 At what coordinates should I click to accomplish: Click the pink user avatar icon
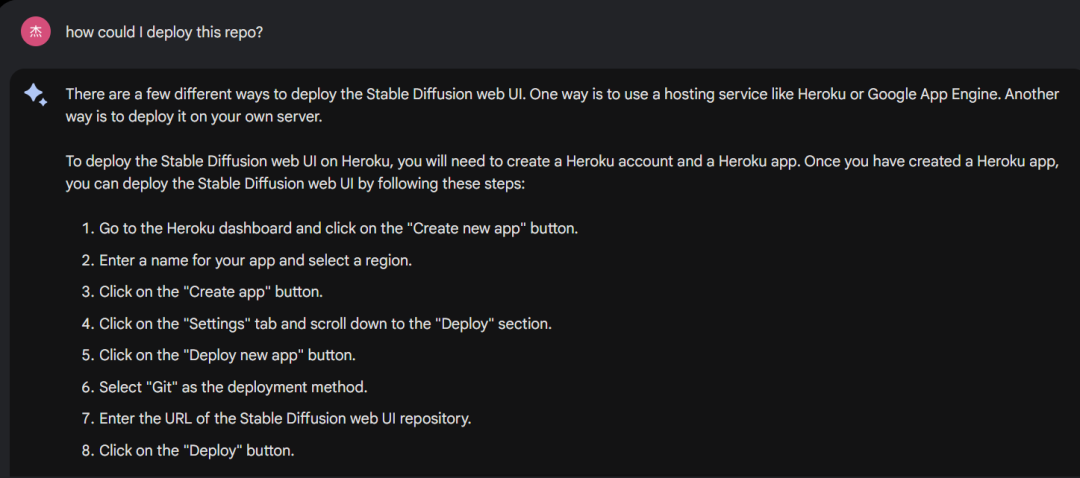coord(36,32)
